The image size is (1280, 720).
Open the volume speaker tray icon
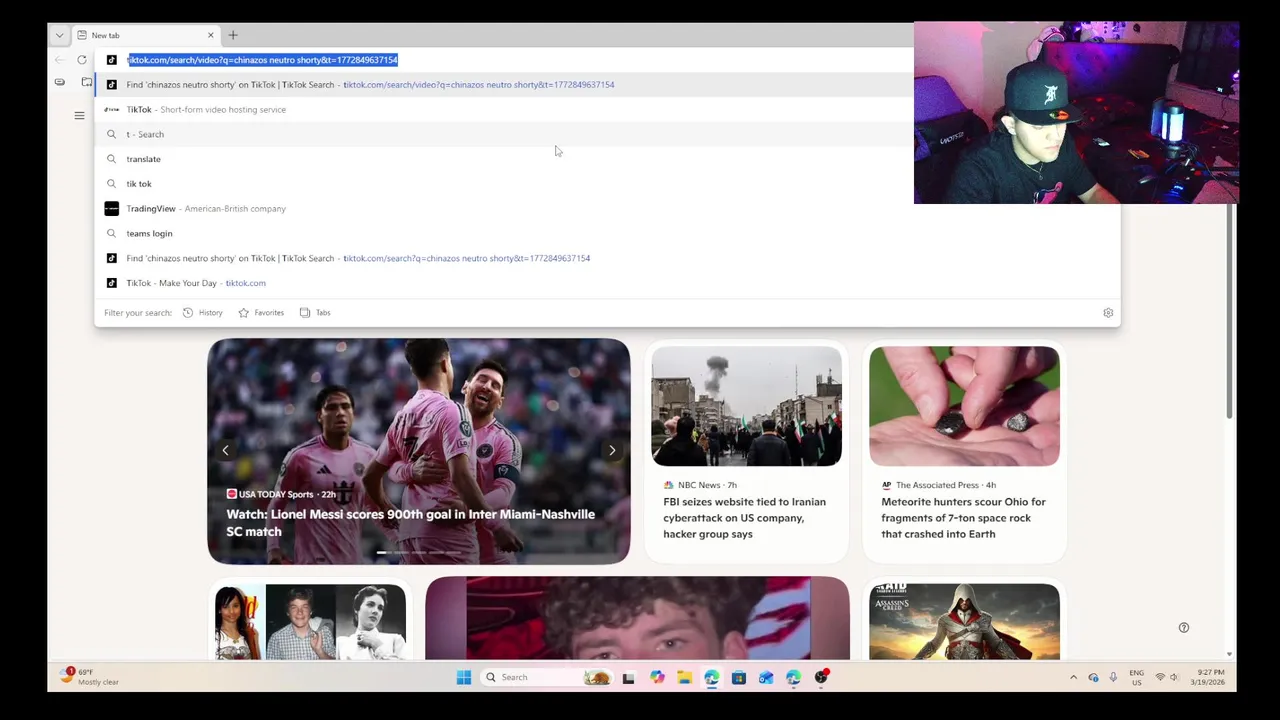[x=1175, y=677]
